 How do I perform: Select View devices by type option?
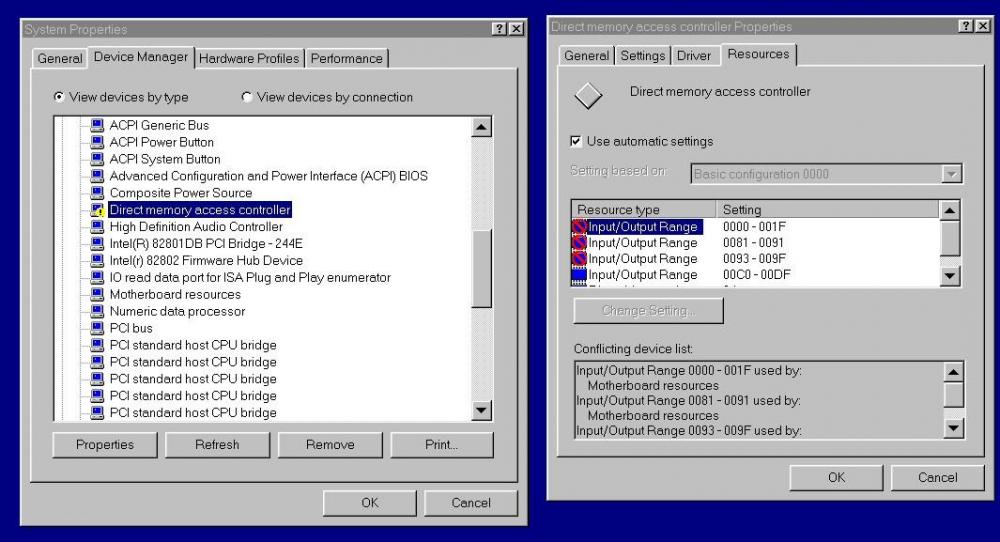tap(60, 97)
